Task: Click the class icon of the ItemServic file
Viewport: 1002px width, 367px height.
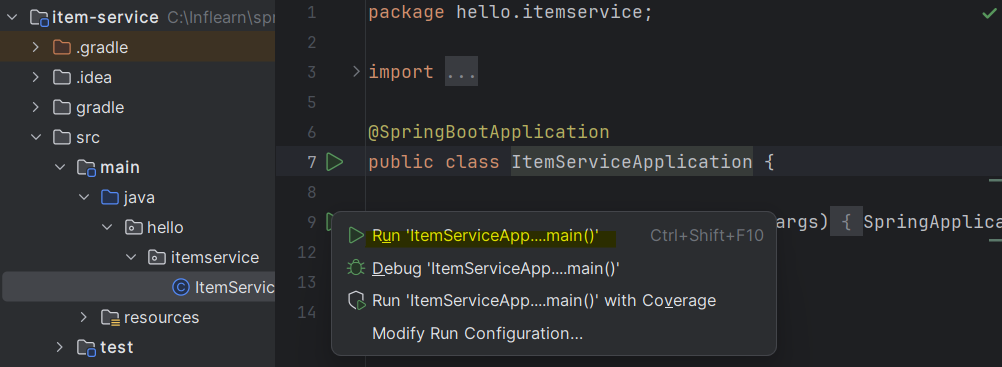Action: (x=181, y=287)
